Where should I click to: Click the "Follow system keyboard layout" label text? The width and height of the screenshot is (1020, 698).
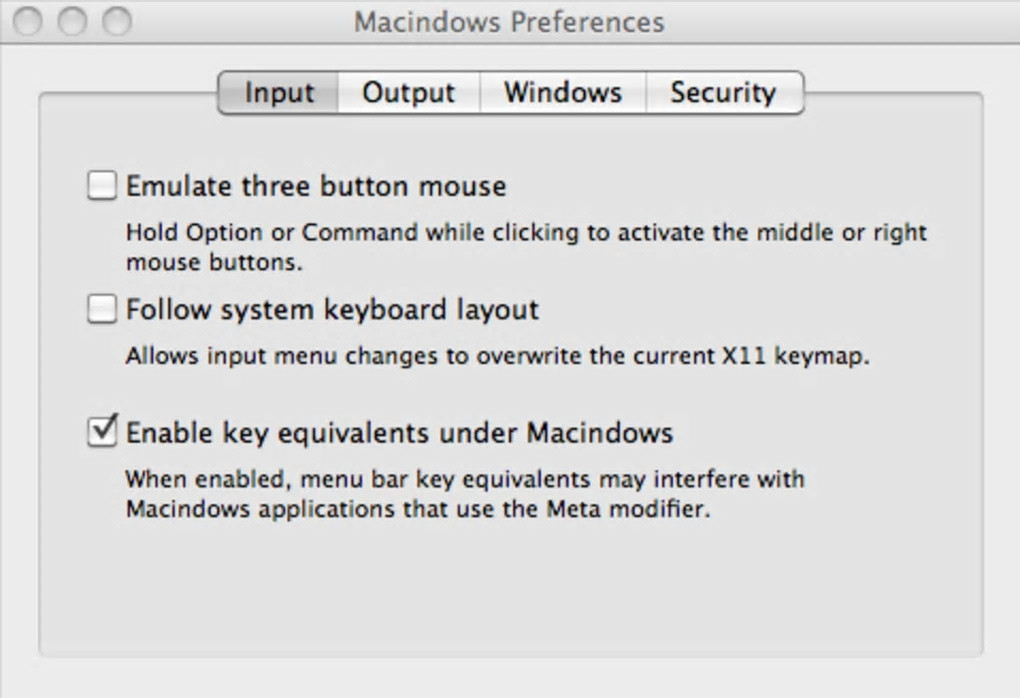332,310
